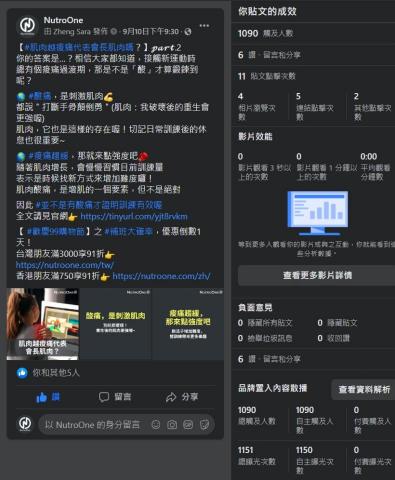The width and height of the screenshot is (395, 480).
Task: Click the 1150 自主曝光次數 stat
Action: coord(314,460)
